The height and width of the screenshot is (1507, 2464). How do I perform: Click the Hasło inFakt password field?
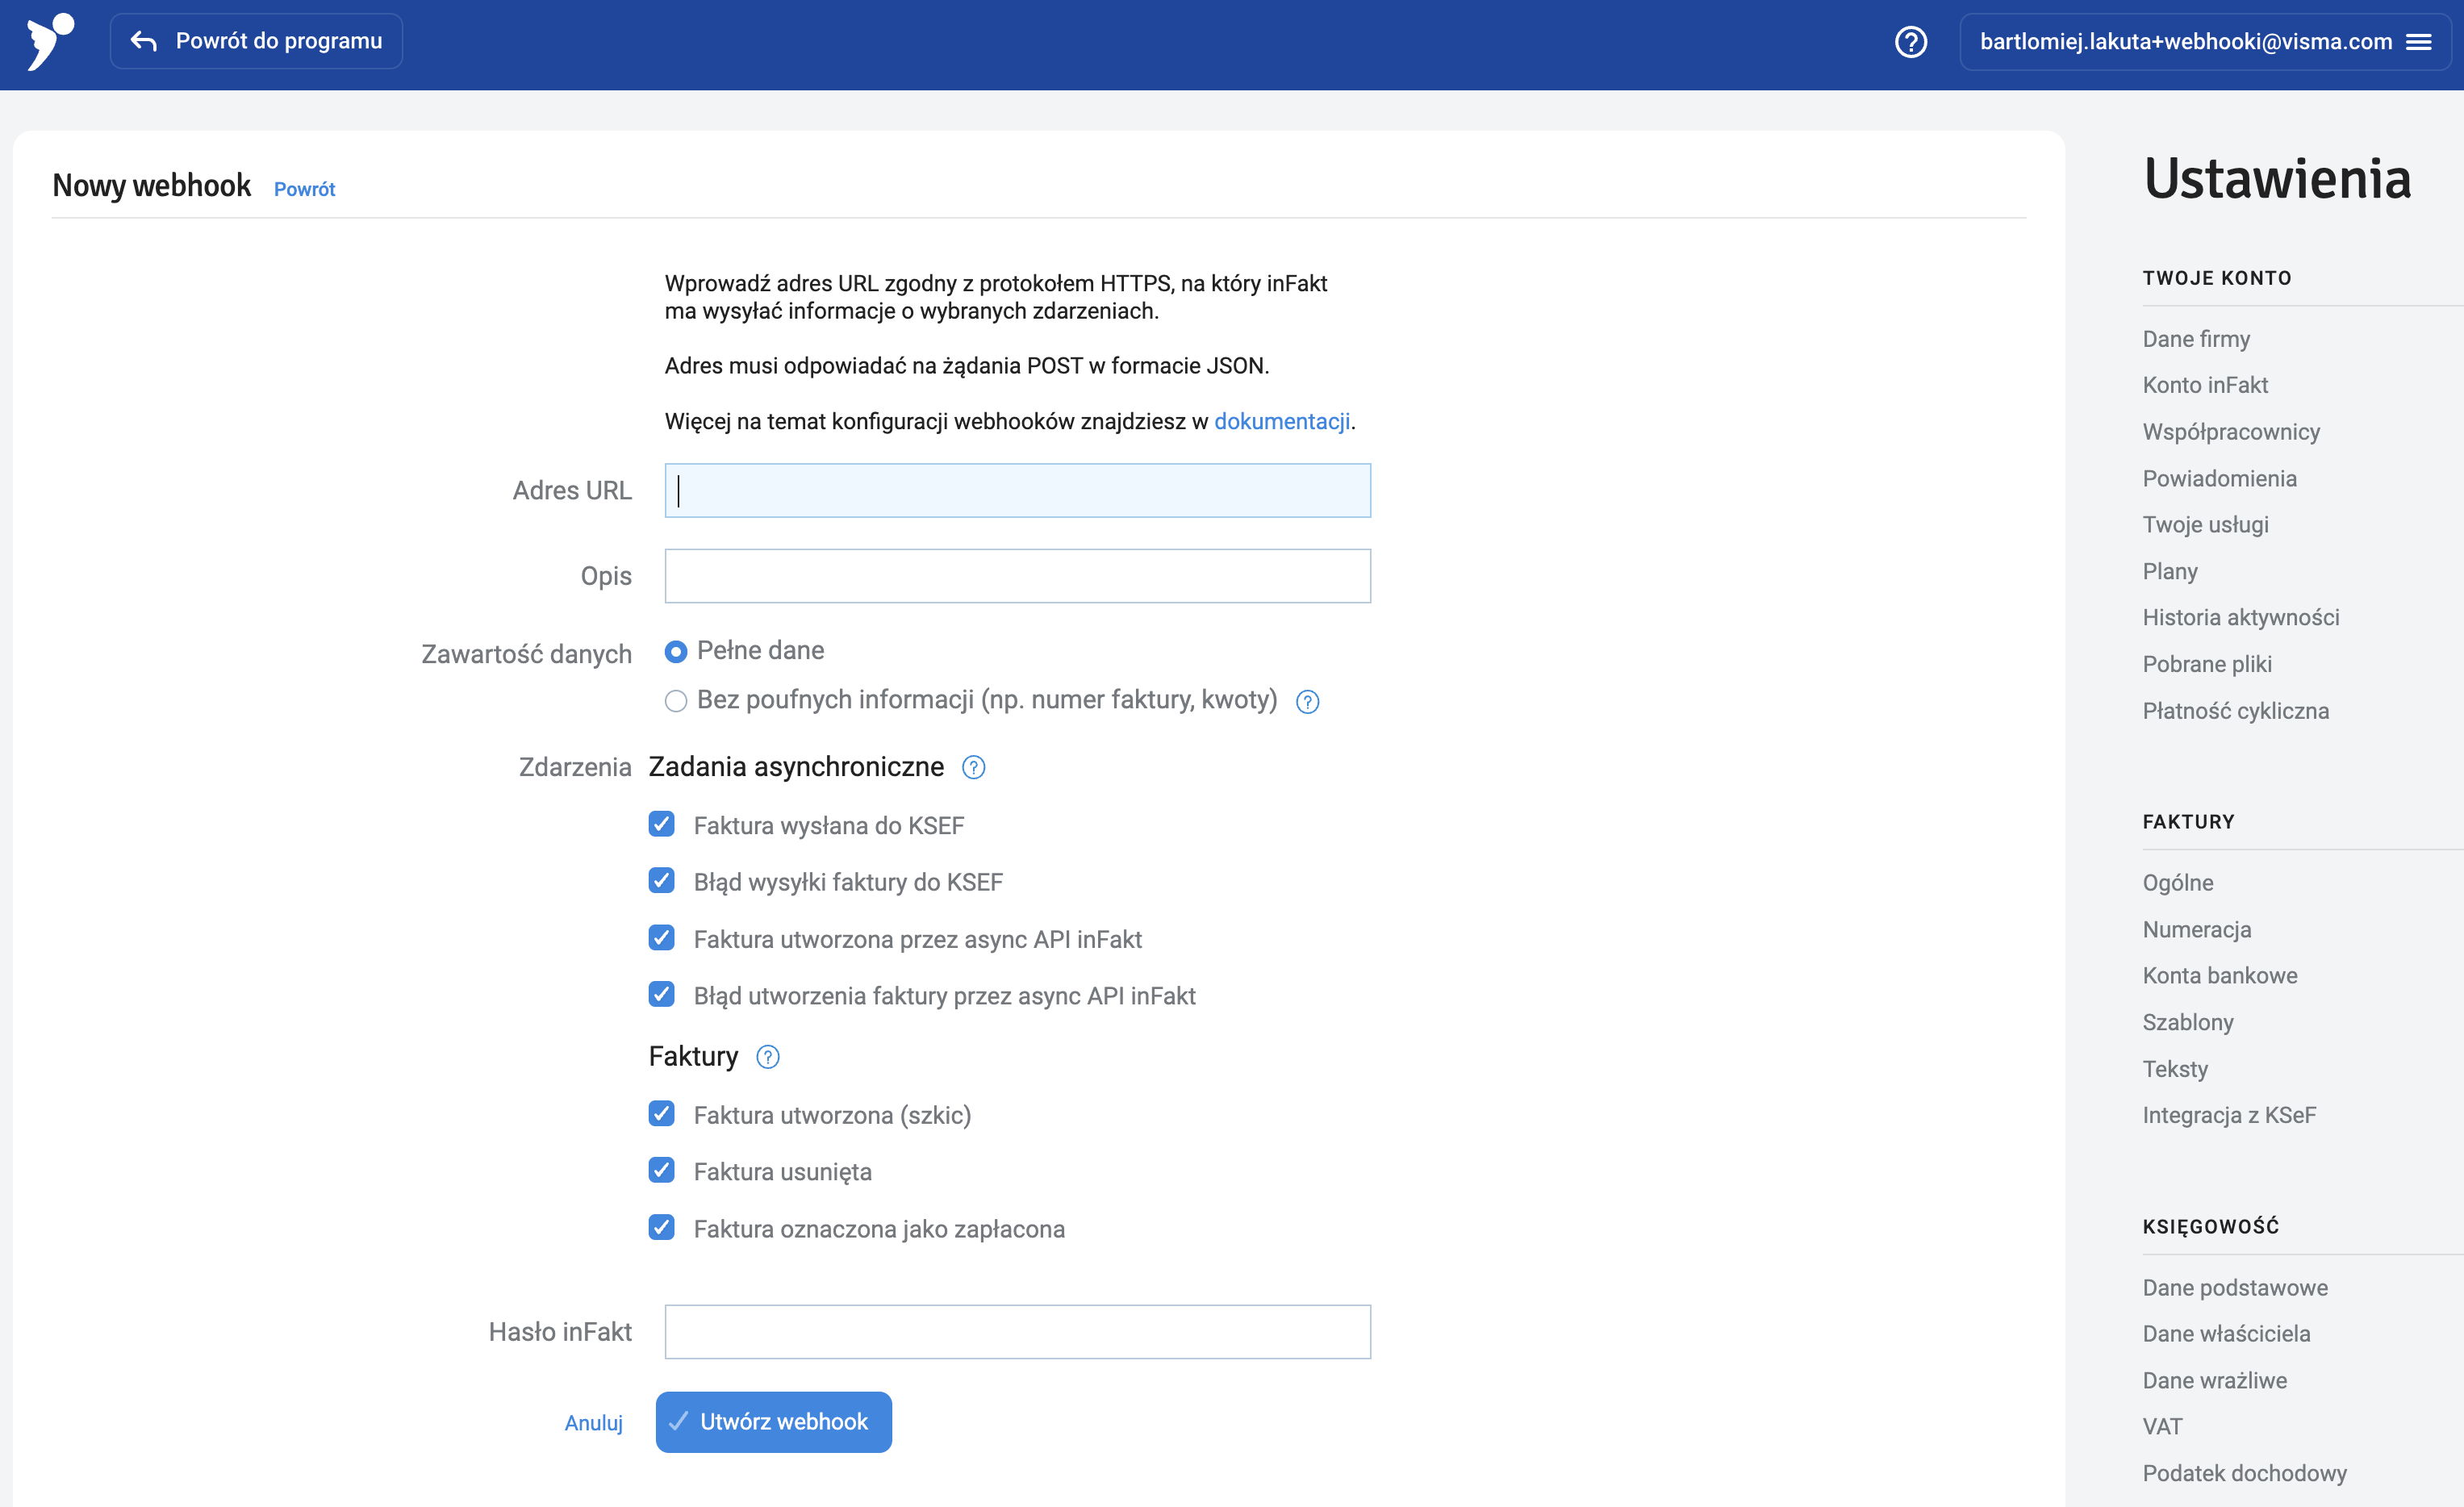[x=1017, y=1332]
